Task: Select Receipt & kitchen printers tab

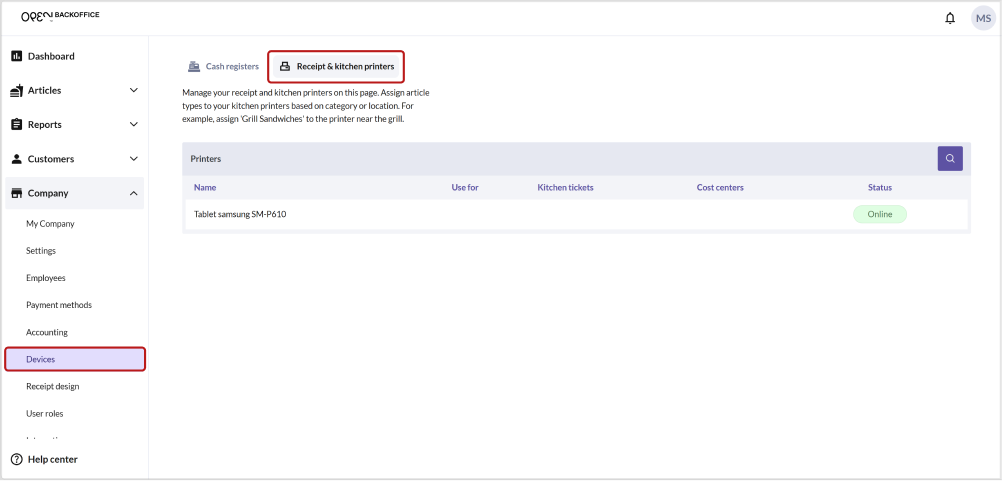Action: pyautogui.click(x=336, y=67)
